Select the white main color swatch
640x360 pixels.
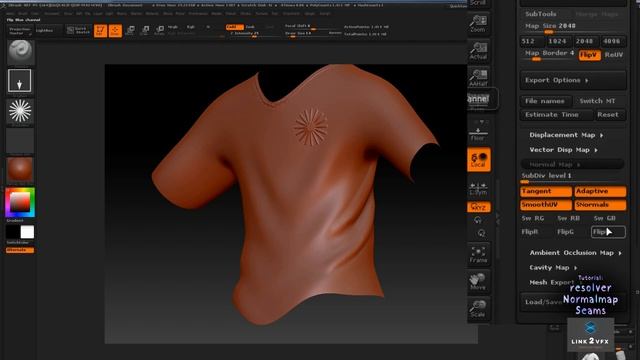[x=27, y=232]
